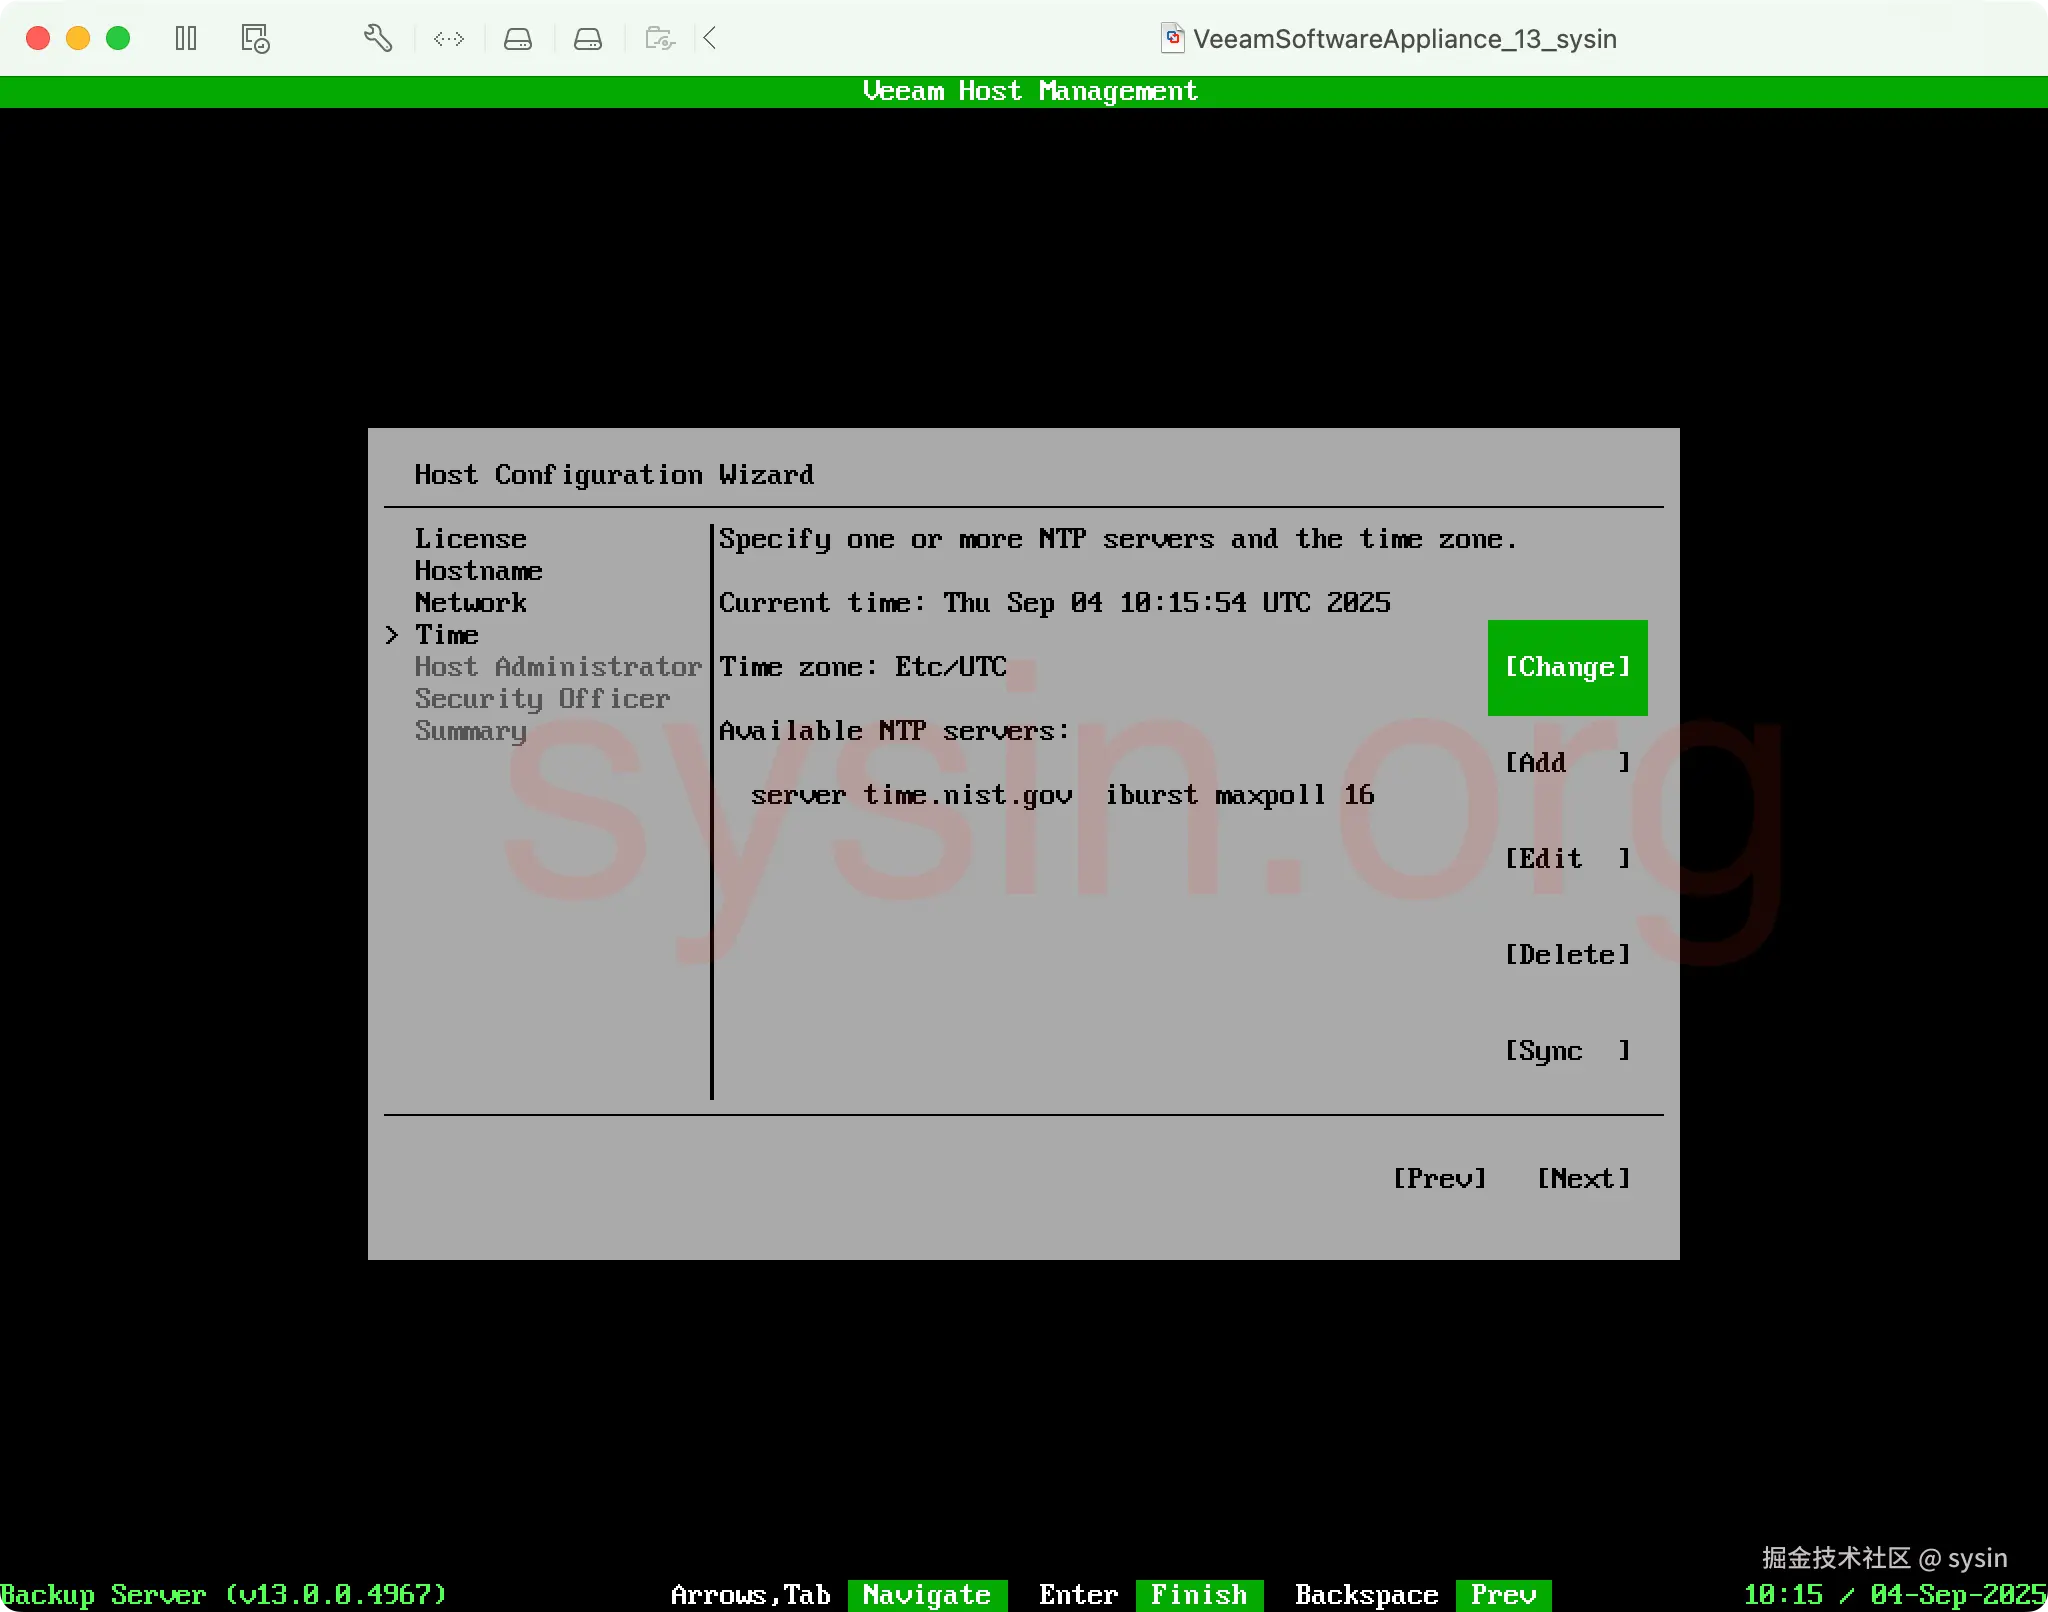2048x1612 pixels.
Task: Select the Time step in sidebar
Action: [x=446, y=635]
